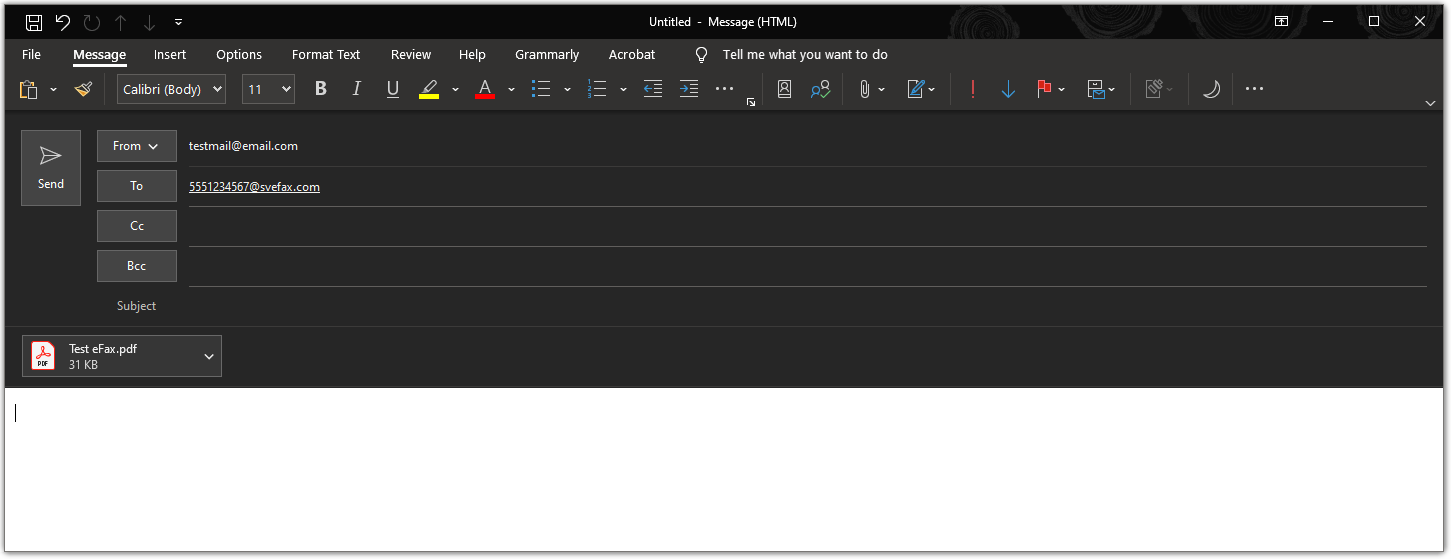The height and width of the screenshot is (559, 1451).
Task: Mark message as High Importance
Action: [x=972, y=89]
